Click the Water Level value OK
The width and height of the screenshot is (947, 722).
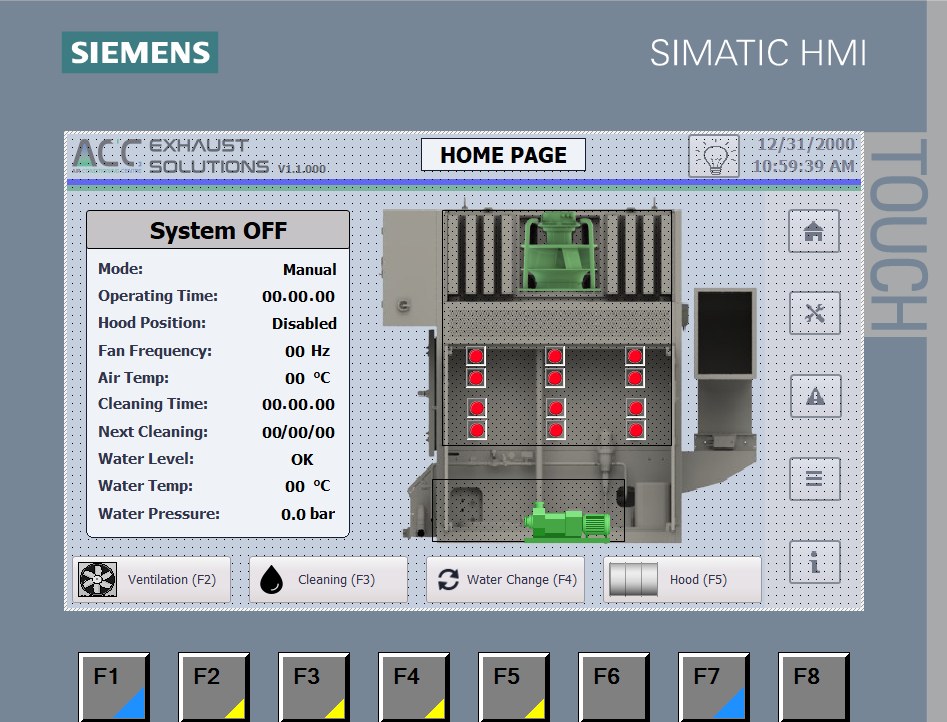coord(302,459)
